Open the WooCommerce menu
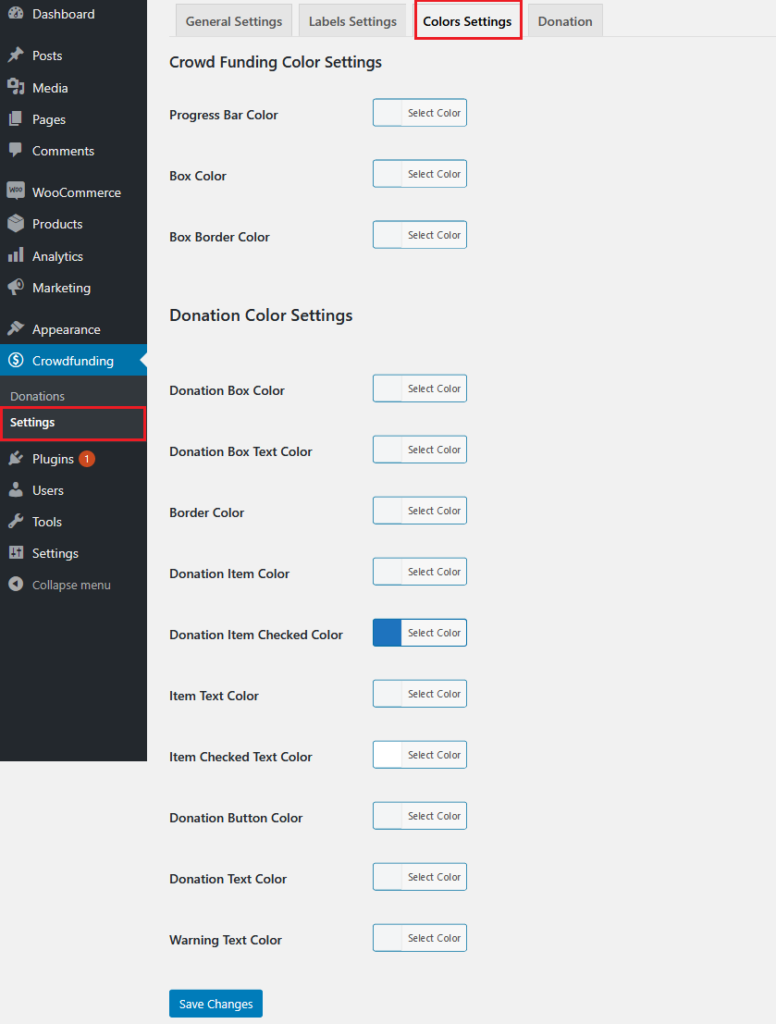 pos(73,192)
